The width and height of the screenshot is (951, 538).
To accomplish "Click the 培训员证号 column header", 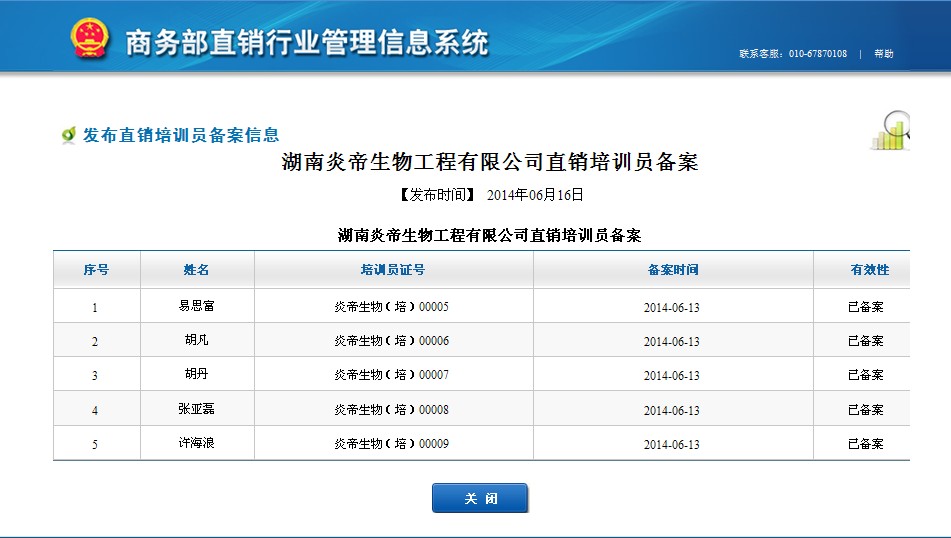I will [x=392, y=270].
